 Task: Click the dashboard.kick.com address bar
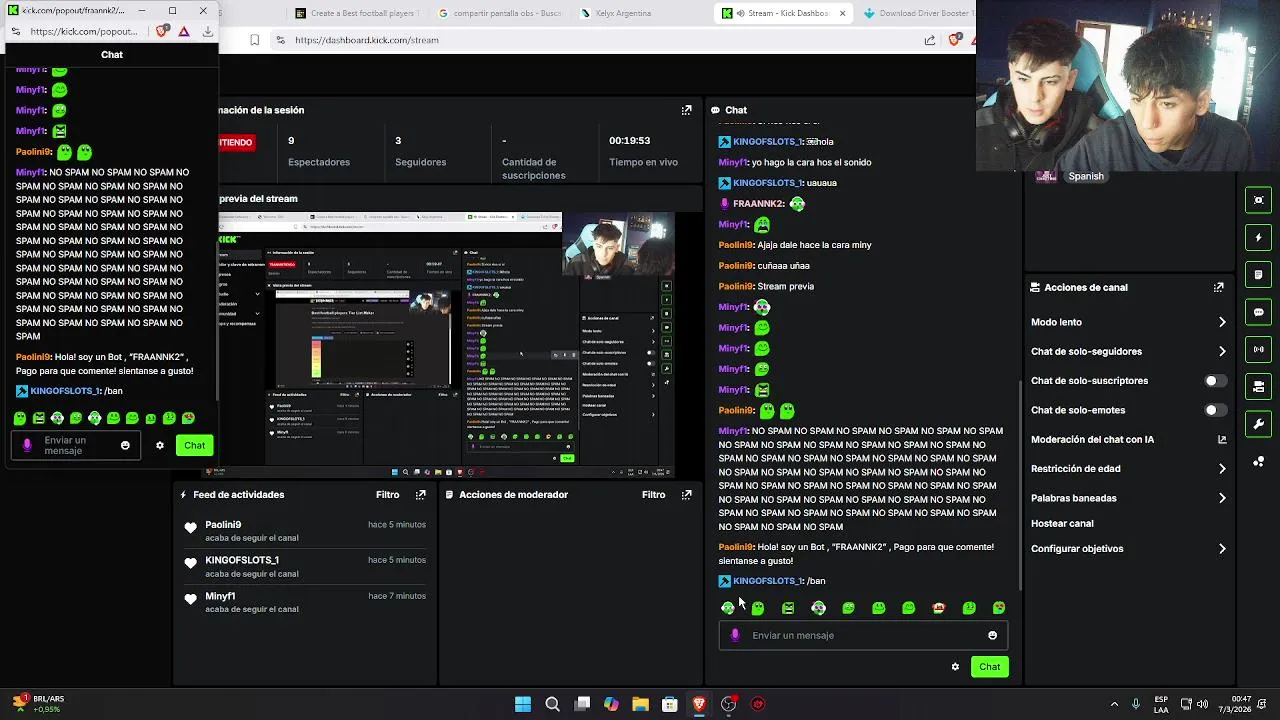[x=590, y=40]
